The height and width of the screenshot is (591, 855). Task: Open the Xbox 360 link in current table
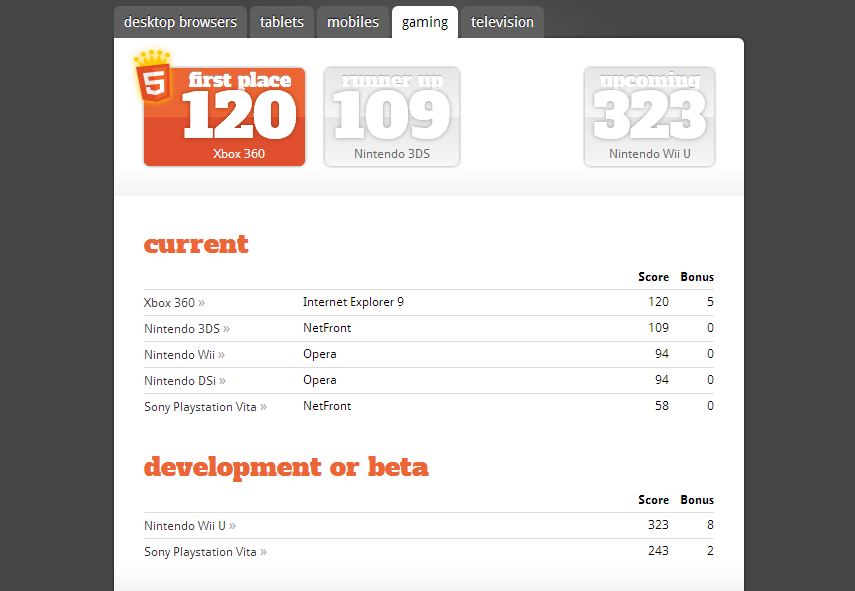[x=174, y=303]
